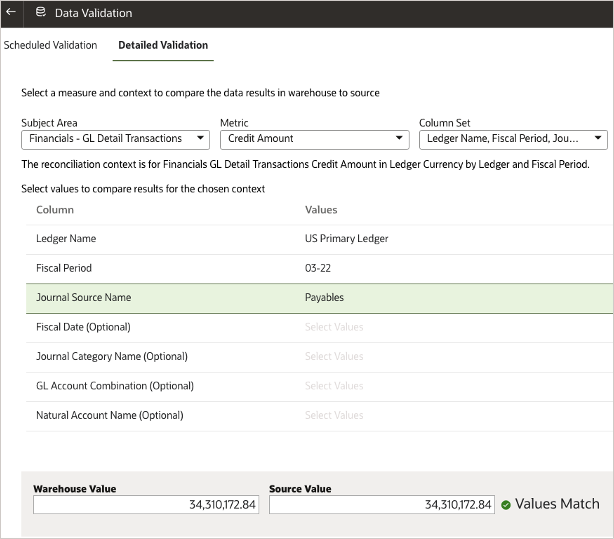Click the Data Validation database icon

tap(40, 13)
